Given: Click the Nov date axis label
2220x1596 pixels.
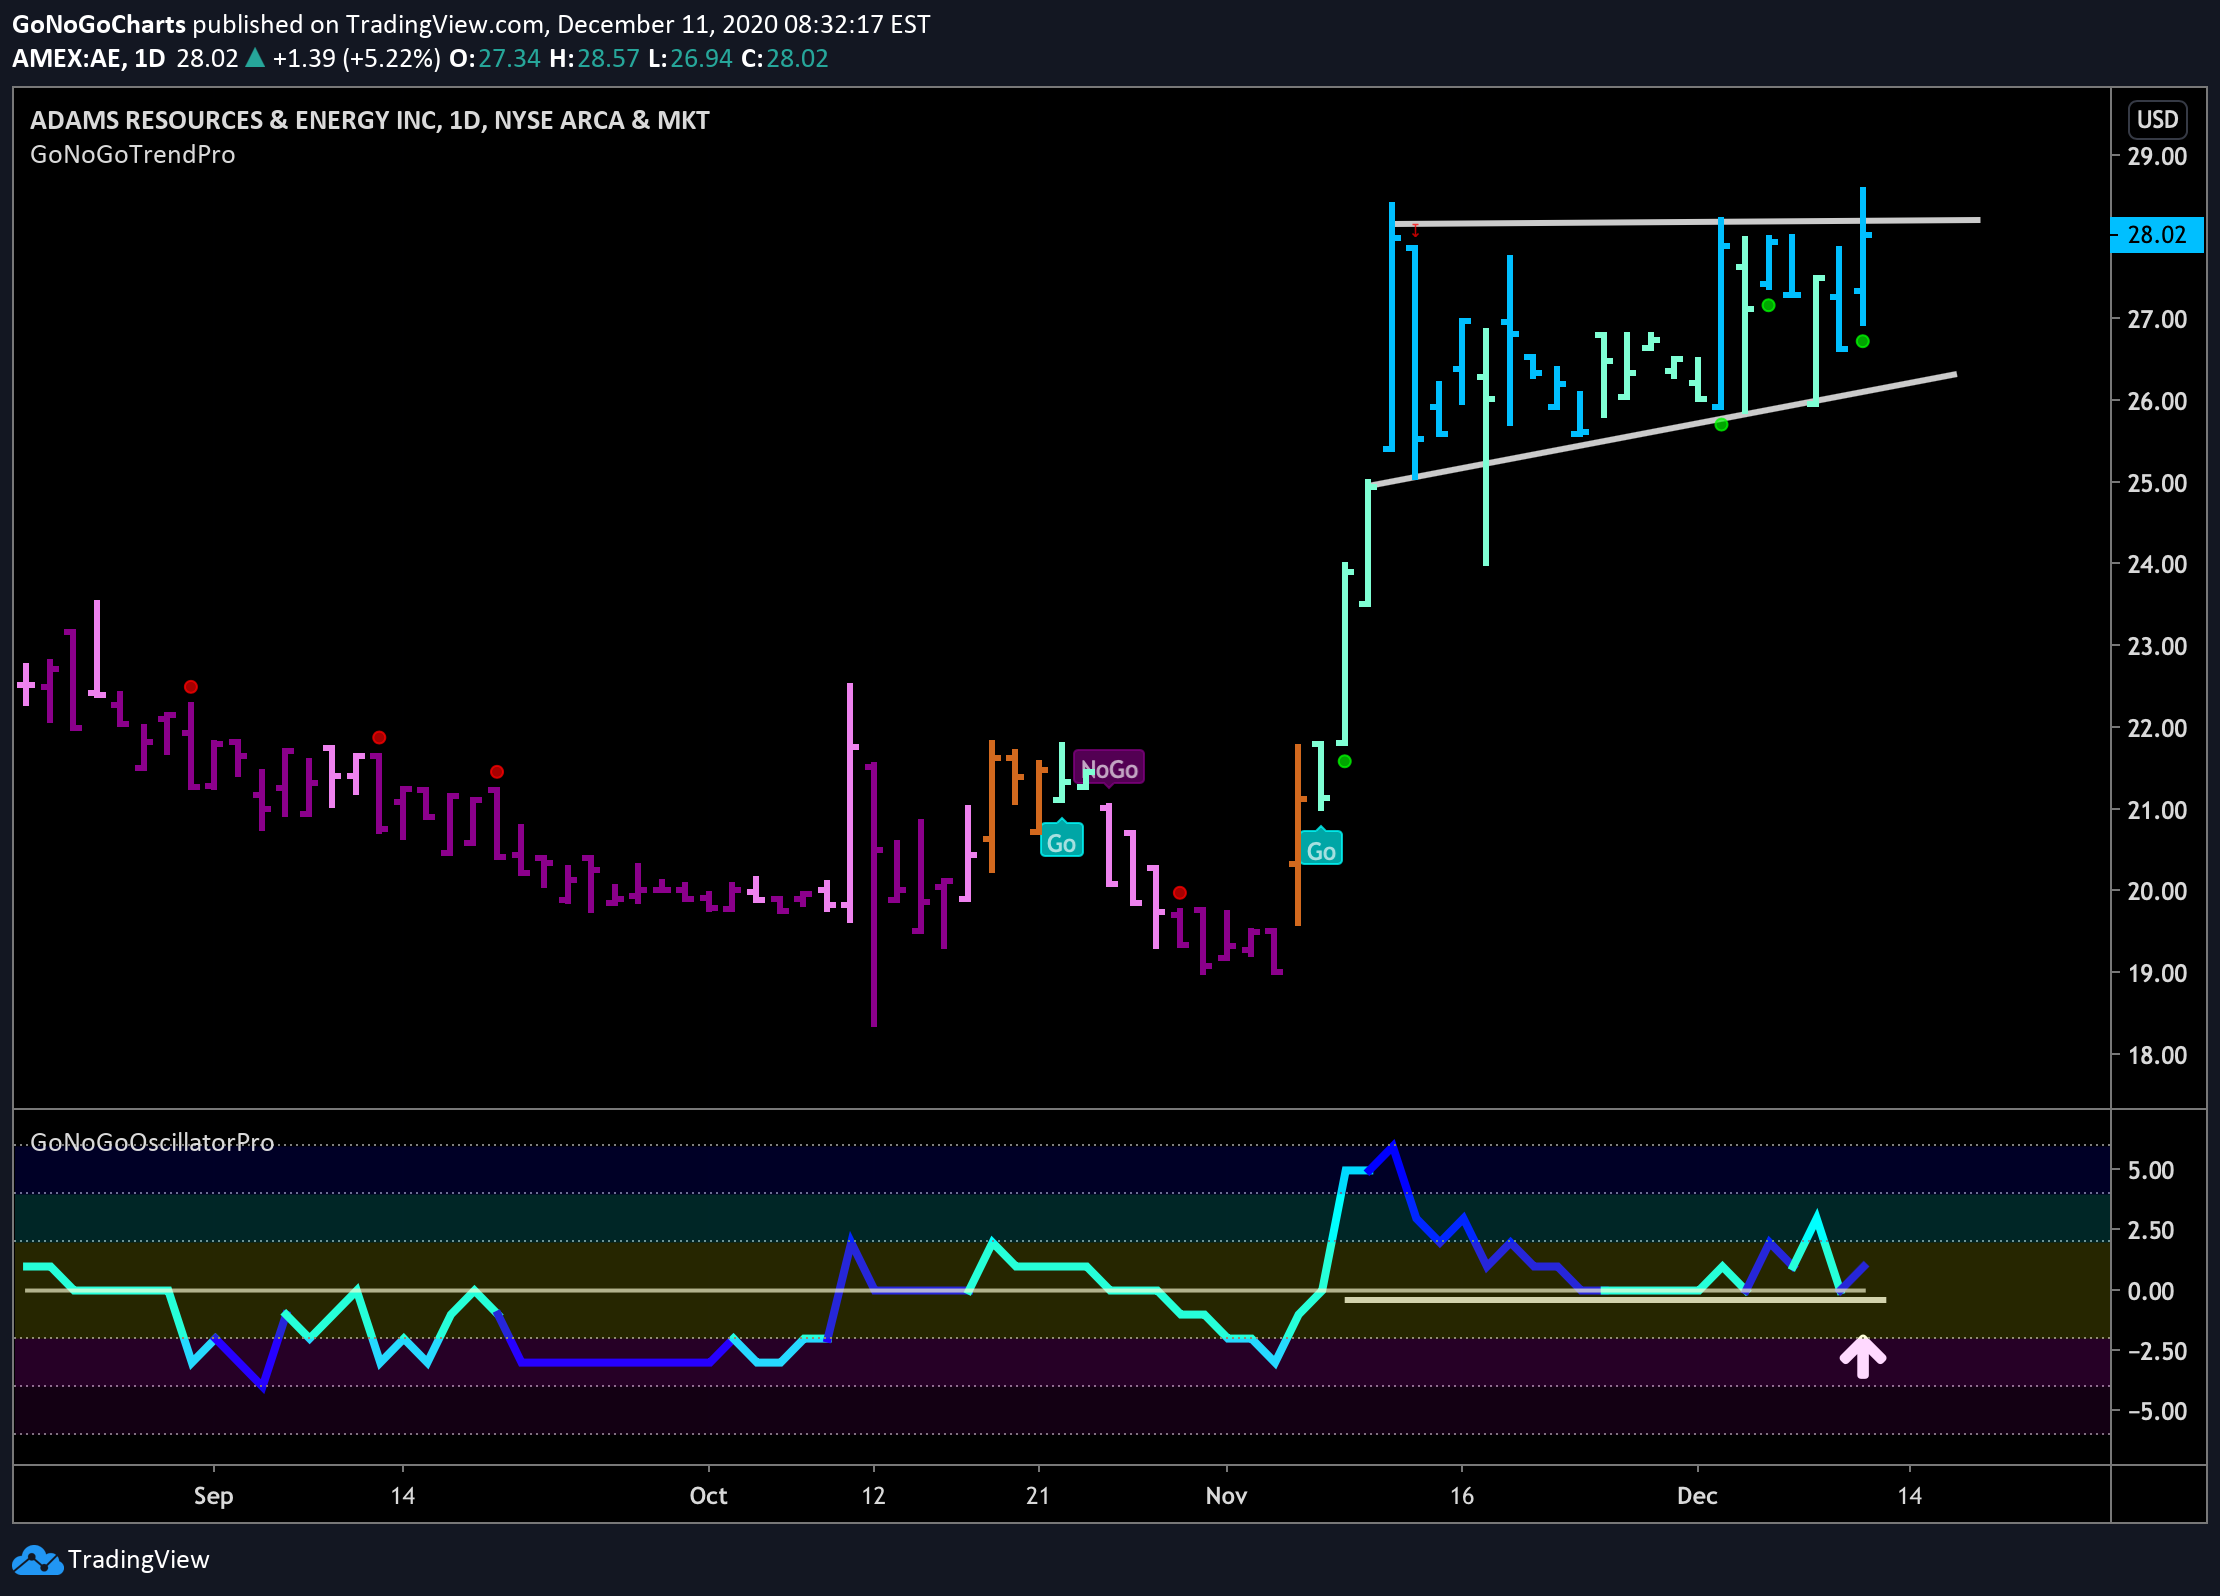Looking at the screenshot, I should 1226,1496.
